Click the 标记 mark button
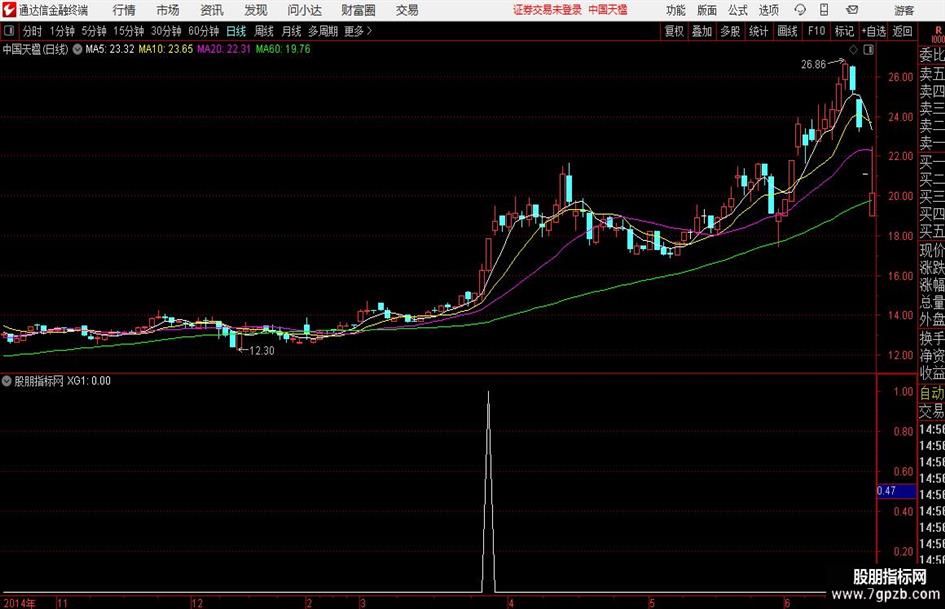 coord(844,31)
